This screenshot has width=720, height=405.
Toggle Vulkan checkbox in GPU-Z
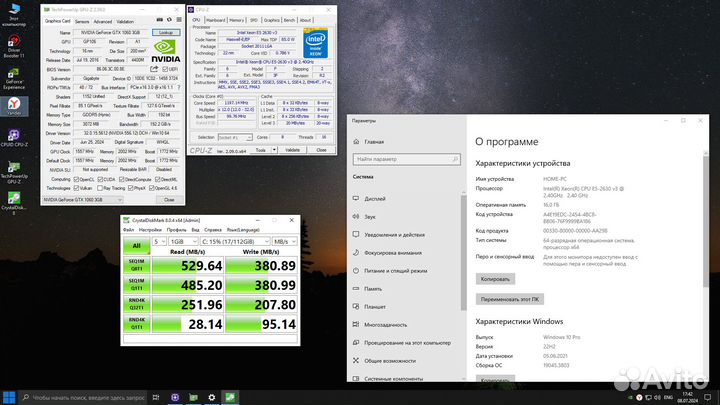pos(76,188)
